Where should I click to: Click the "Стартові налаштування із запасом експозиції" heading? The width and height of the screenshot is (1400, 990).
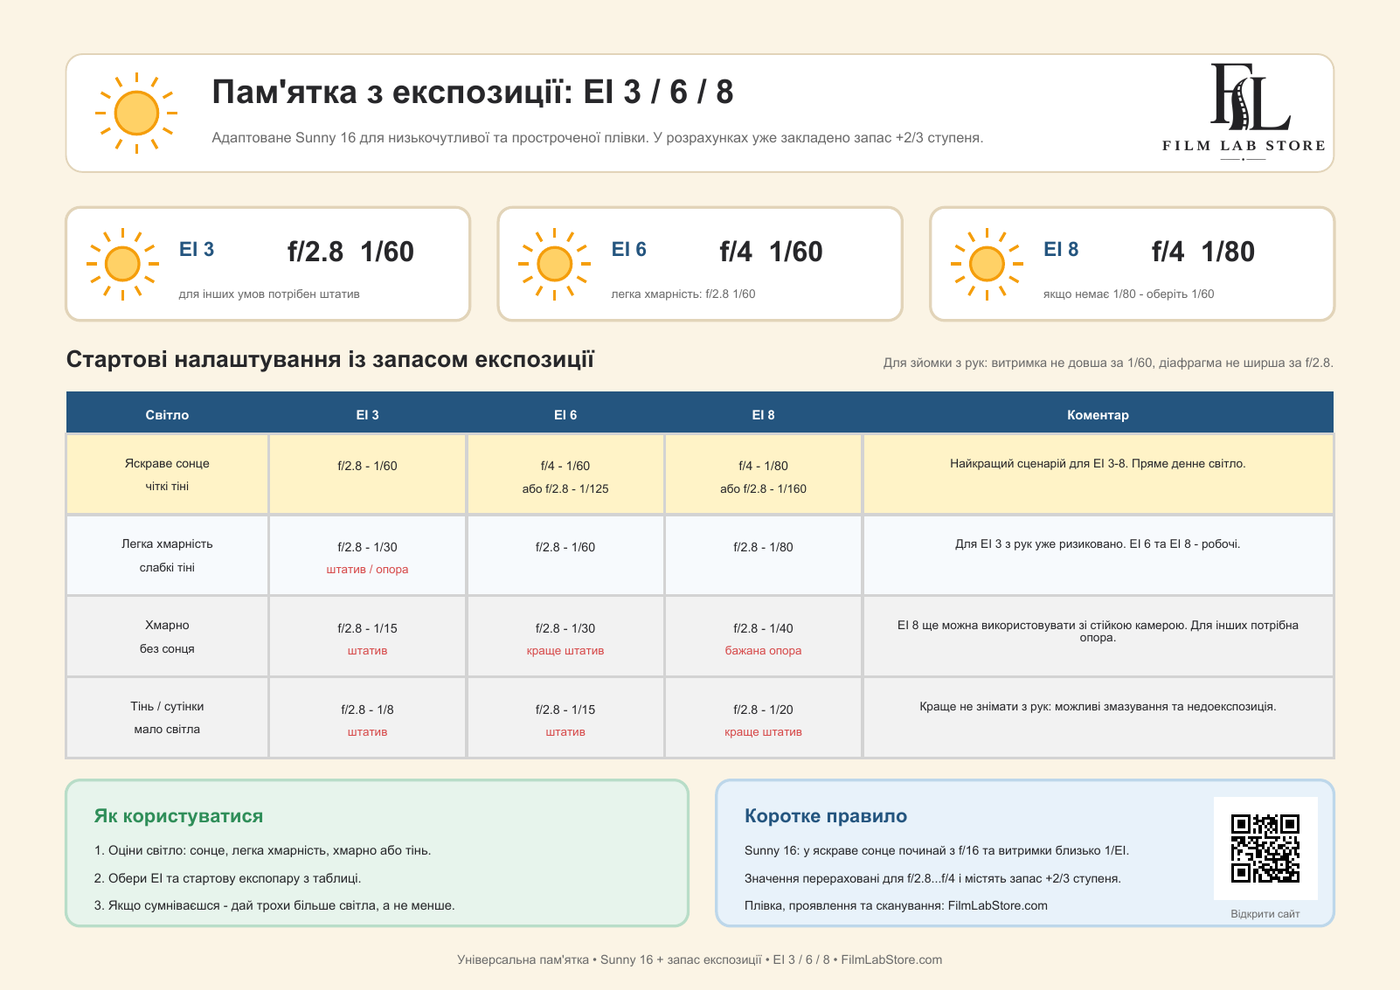[x=330, y=360]
